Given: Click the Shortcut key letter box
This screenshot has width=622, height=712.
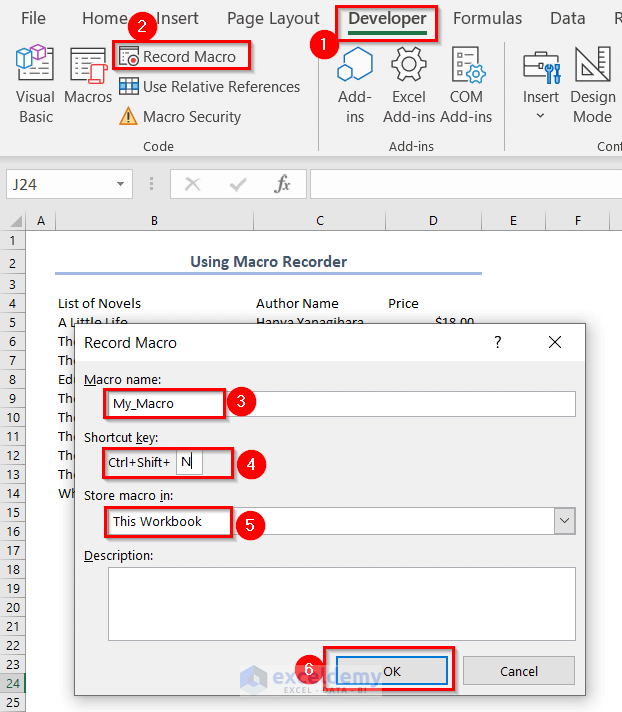Looking at the screenshot, I should [x=189, y=462].
